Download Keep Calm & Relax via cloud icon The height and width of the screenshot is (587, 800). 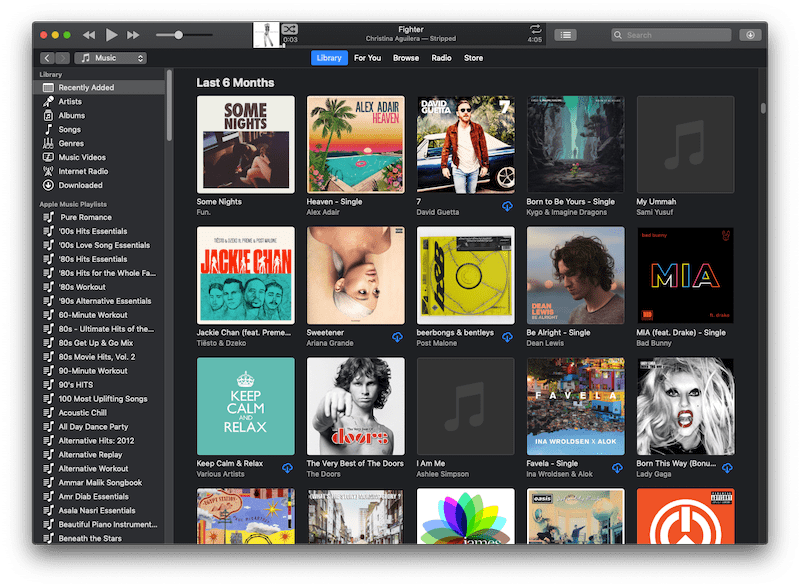tap(288, 468)
